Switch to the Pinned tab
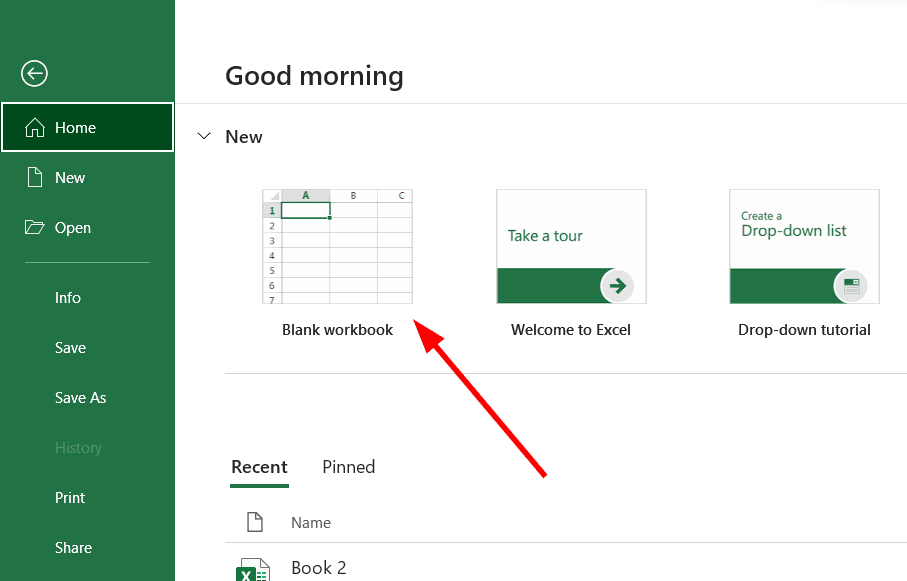This screenshot has height=581, width=907. (x=349, y=467)
